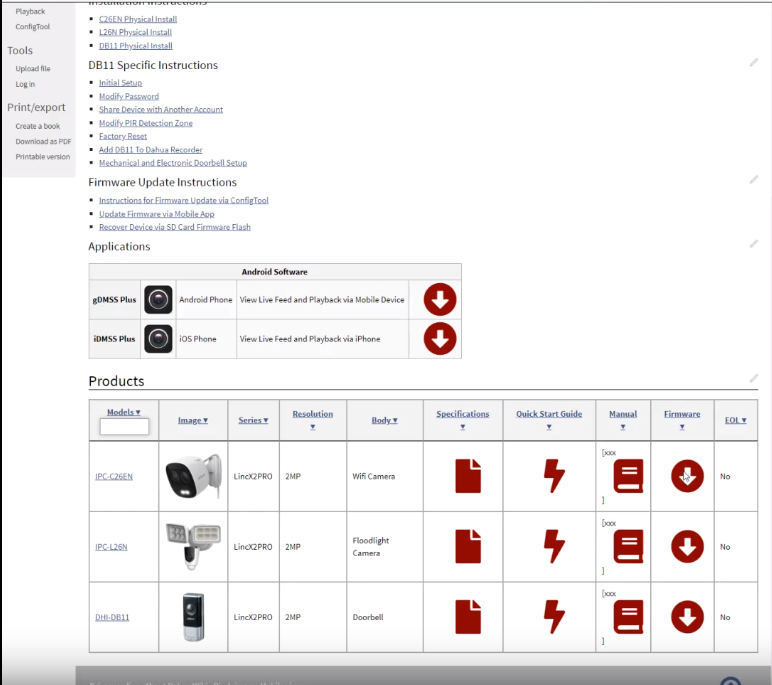Open C26EN Physical Install link
The image size is (772, 685).
[138, 19]
